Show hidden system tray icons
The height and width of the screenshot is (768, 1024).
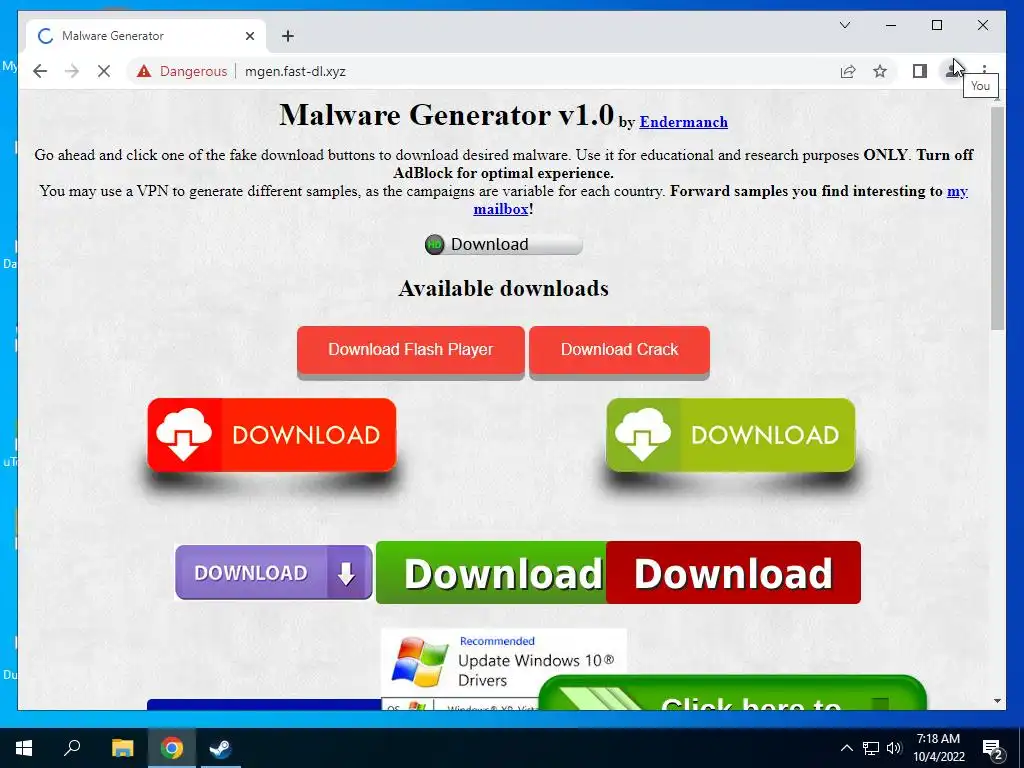(x=846, y=748)
